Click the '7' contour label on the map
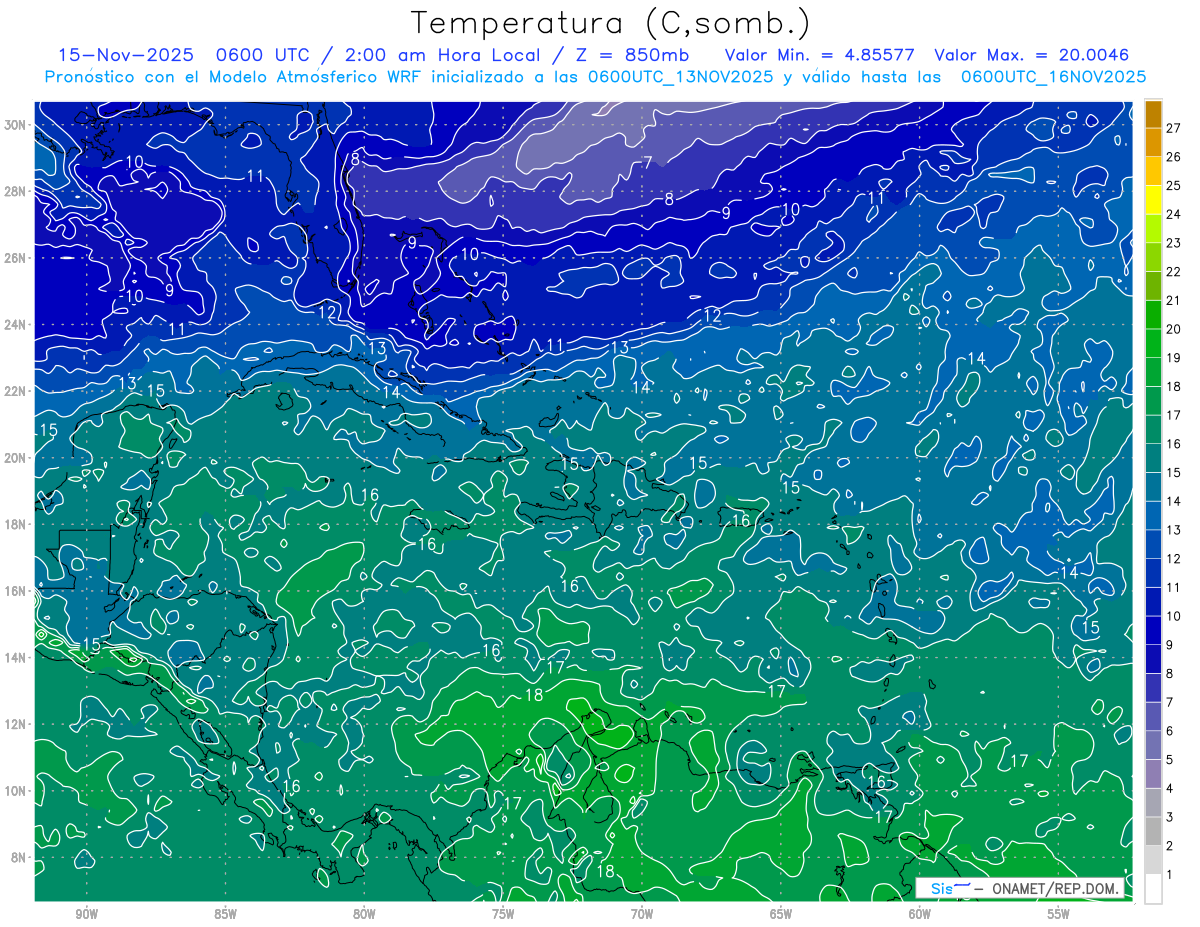Image resolution: width=1200 pixels, height=927 pixels. [647, 162]
